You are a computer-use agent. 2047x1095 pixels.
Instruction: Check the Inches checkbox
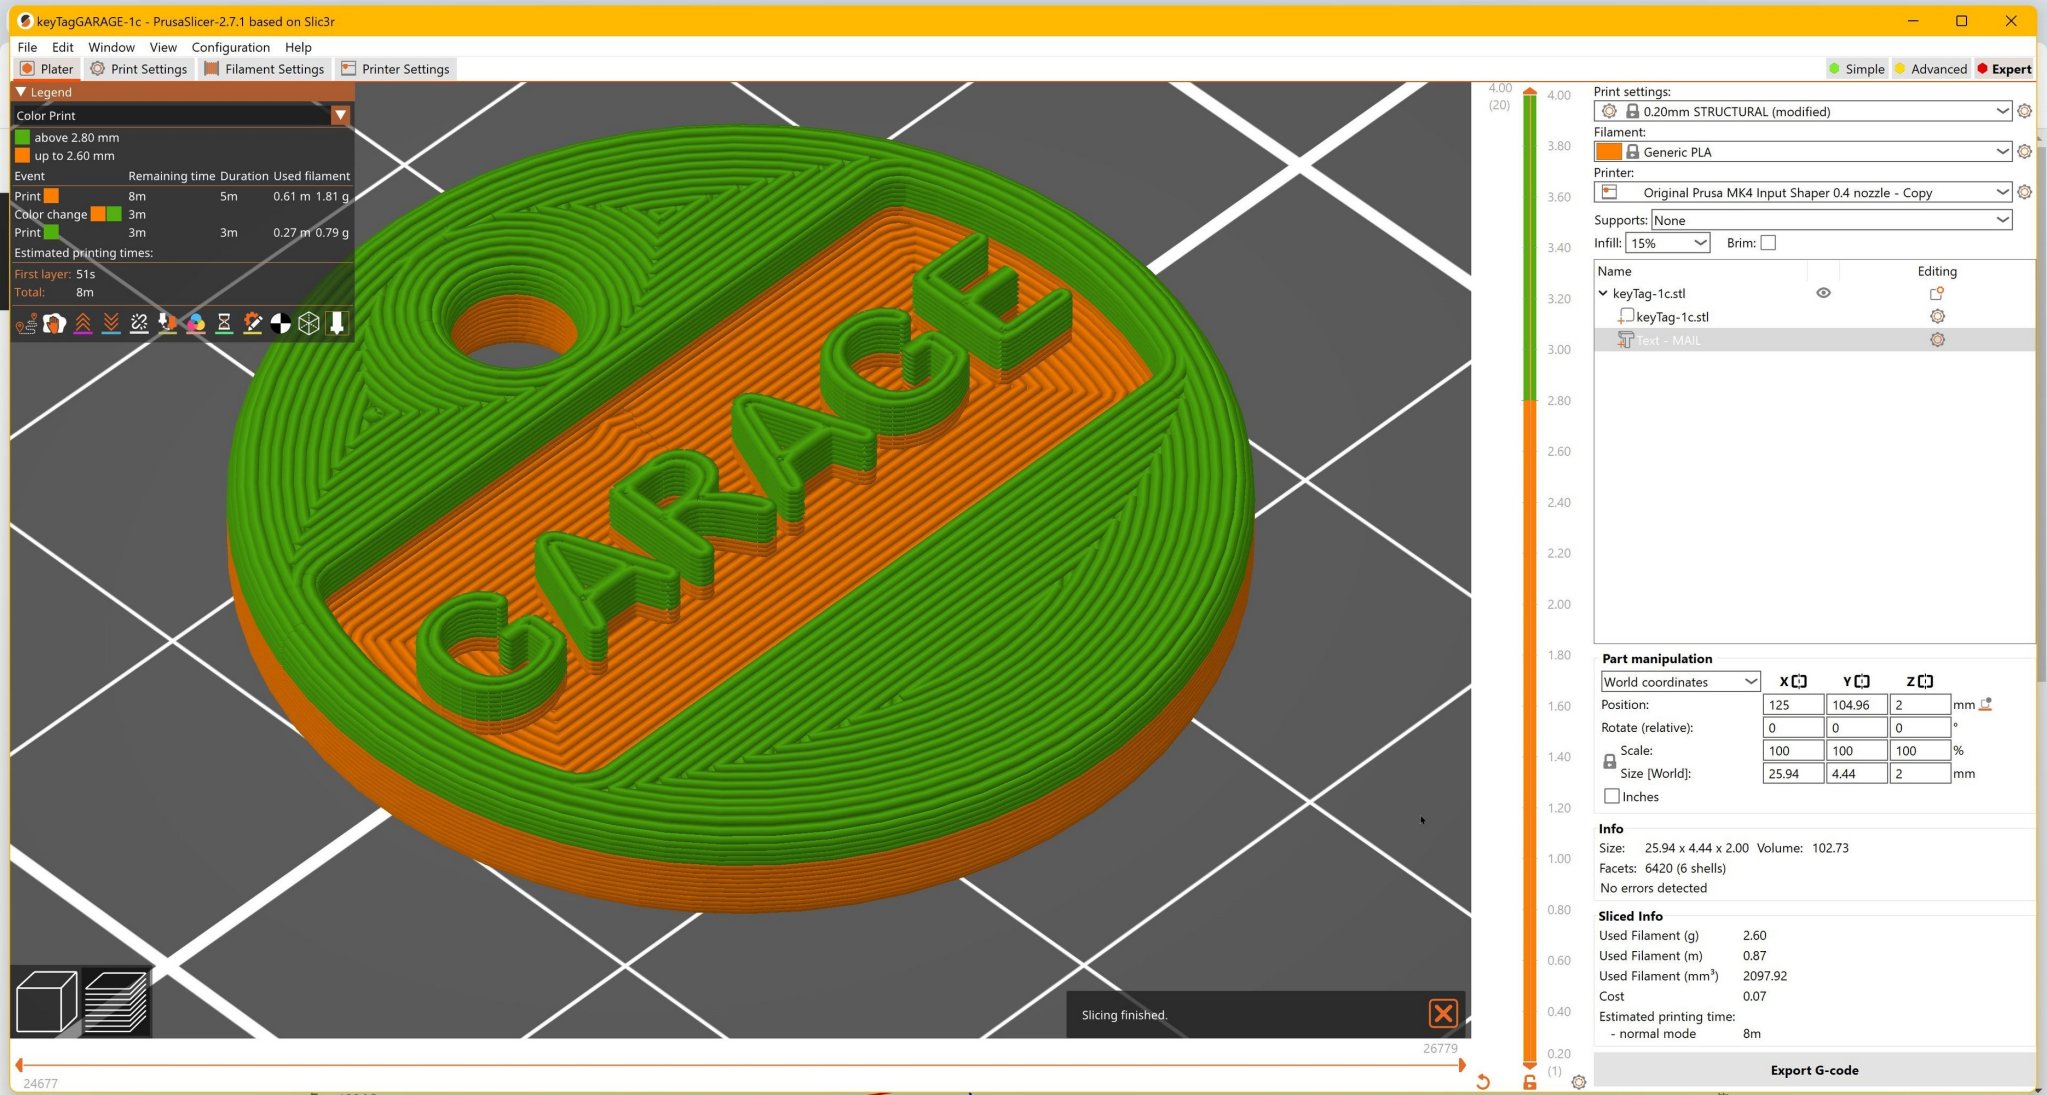click(1612, 796)
